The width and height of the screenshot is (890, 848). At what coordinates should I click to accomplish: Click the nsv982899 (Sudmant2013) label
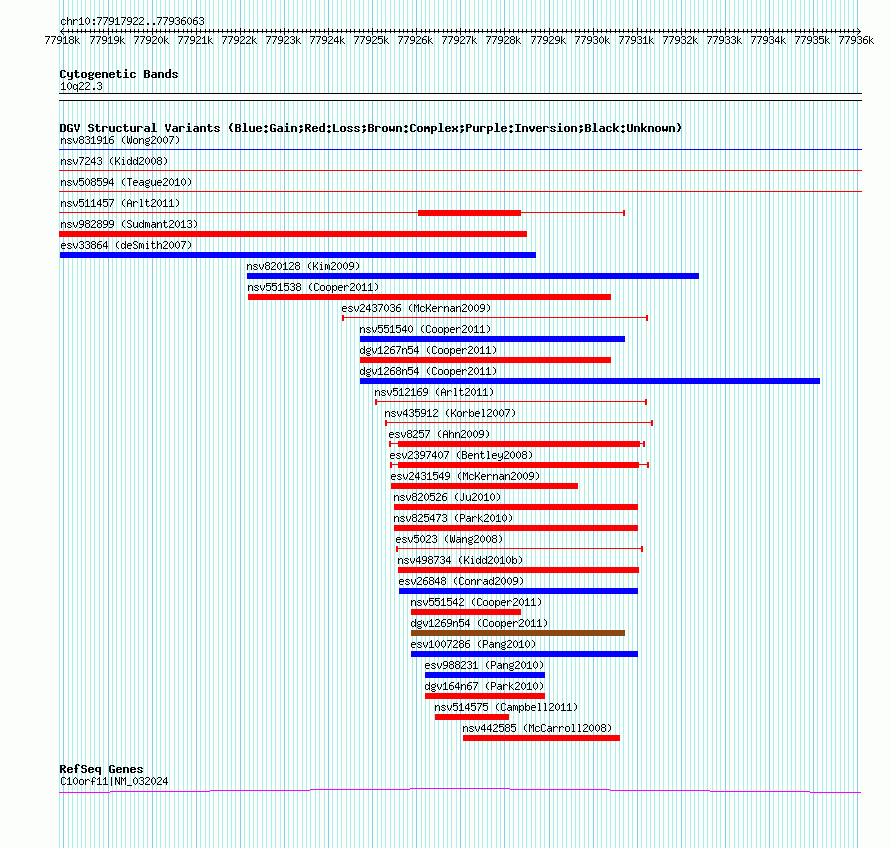pos(129,224)
